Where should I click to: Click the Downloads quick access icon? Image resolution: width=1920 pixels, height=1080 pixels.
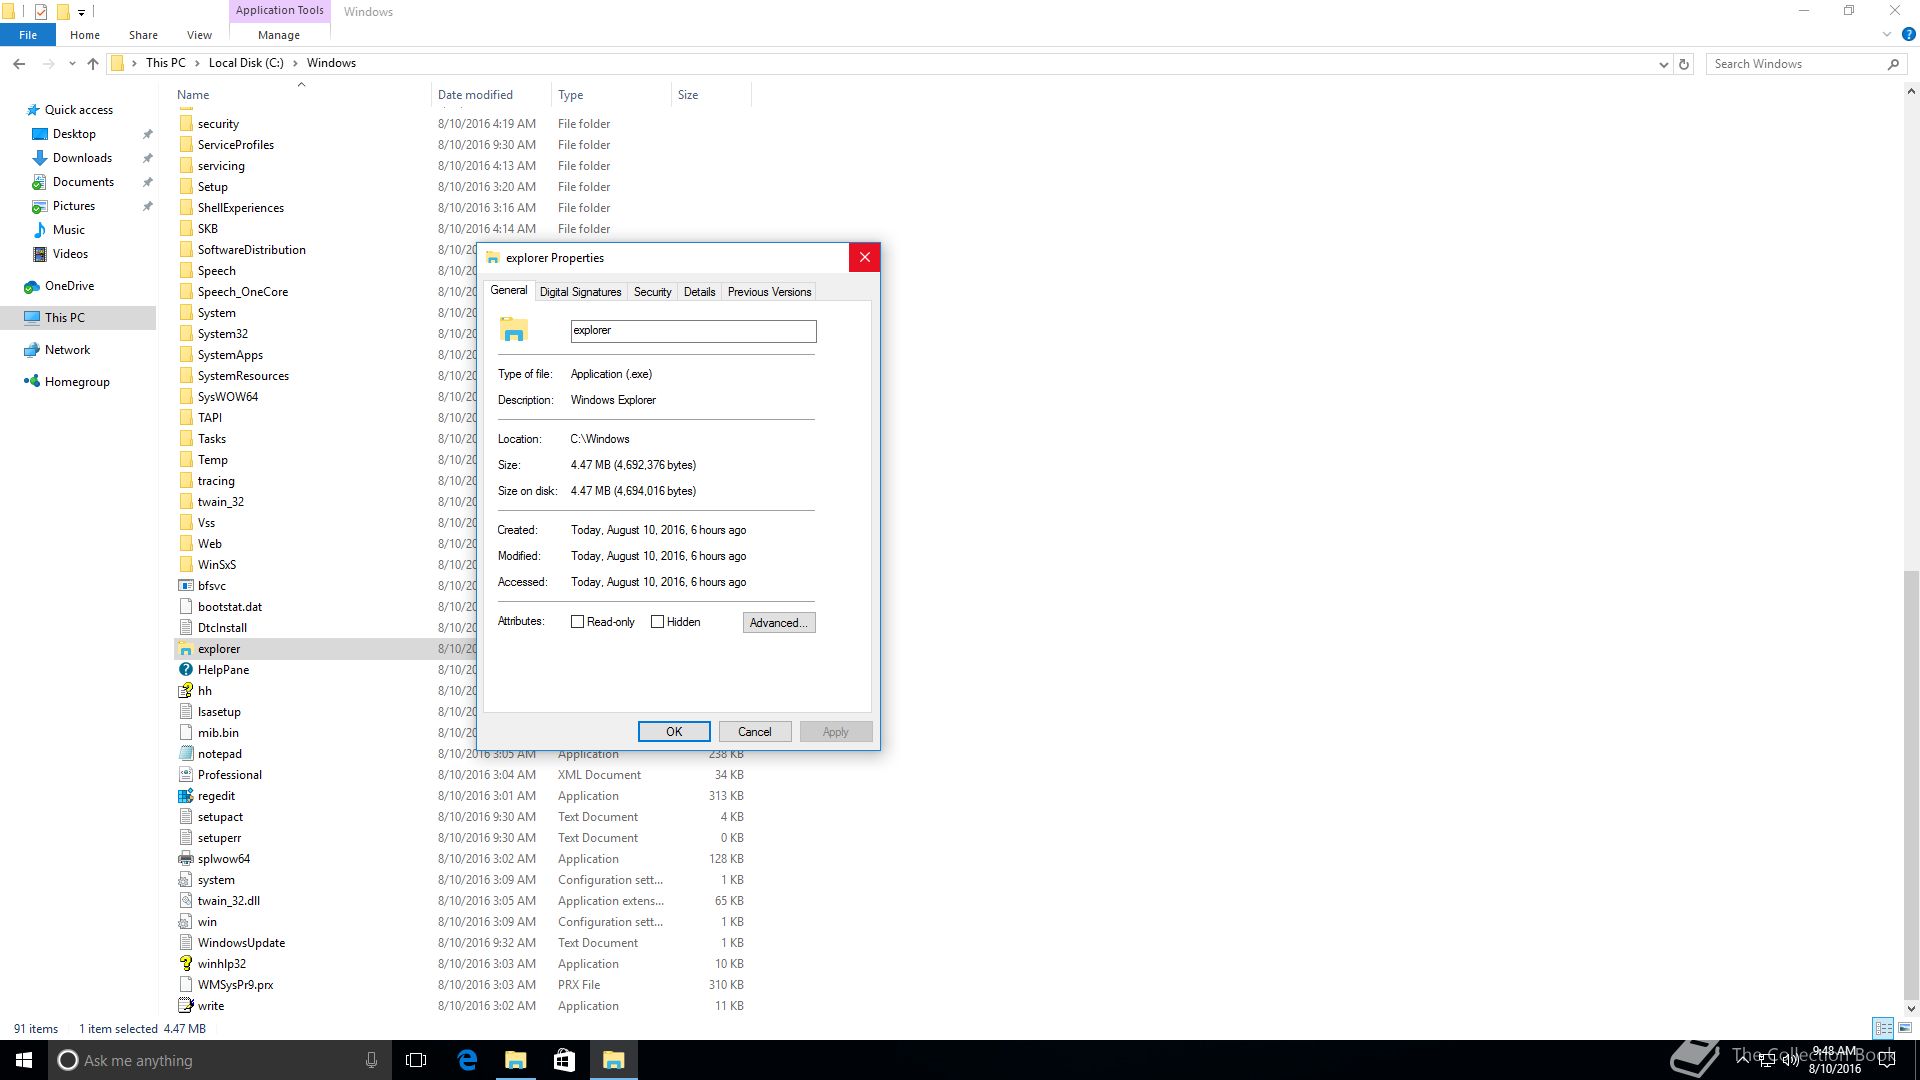tap(40, 158)
